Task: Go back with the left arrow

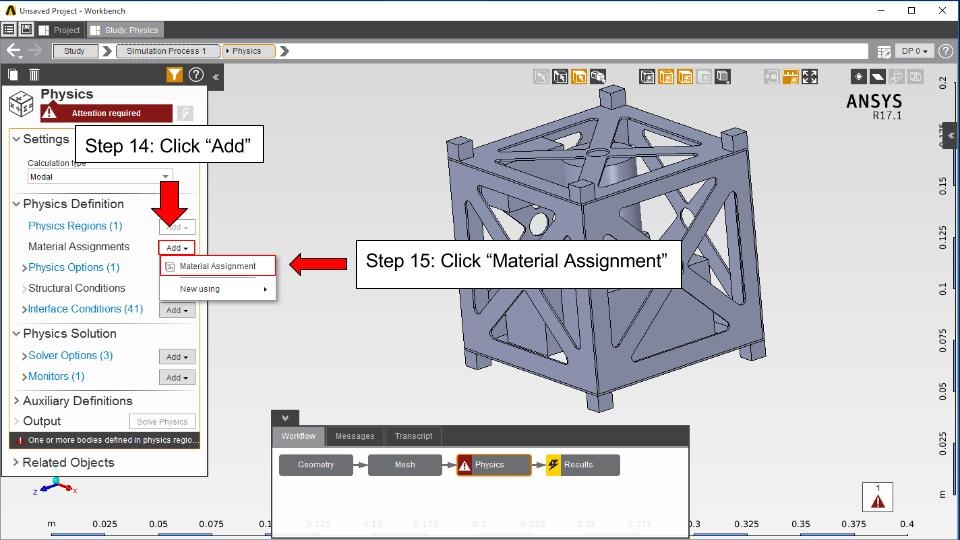Action: (13, 51)
